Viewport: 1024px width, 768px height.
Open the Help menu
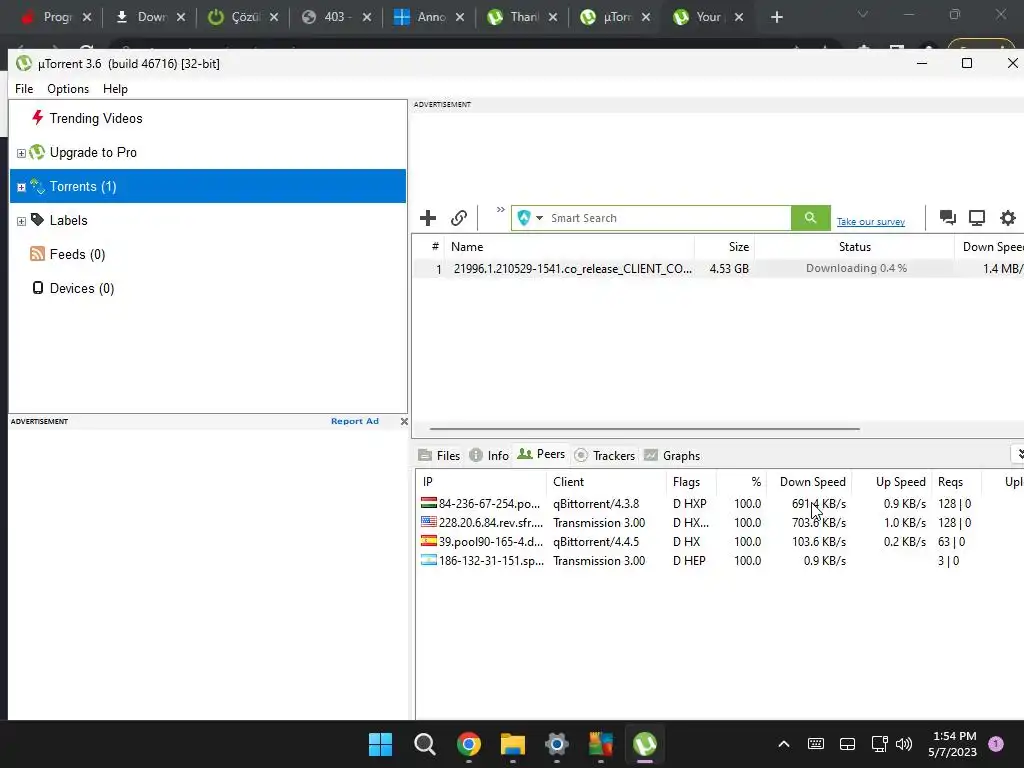click(x=115, y=89)
